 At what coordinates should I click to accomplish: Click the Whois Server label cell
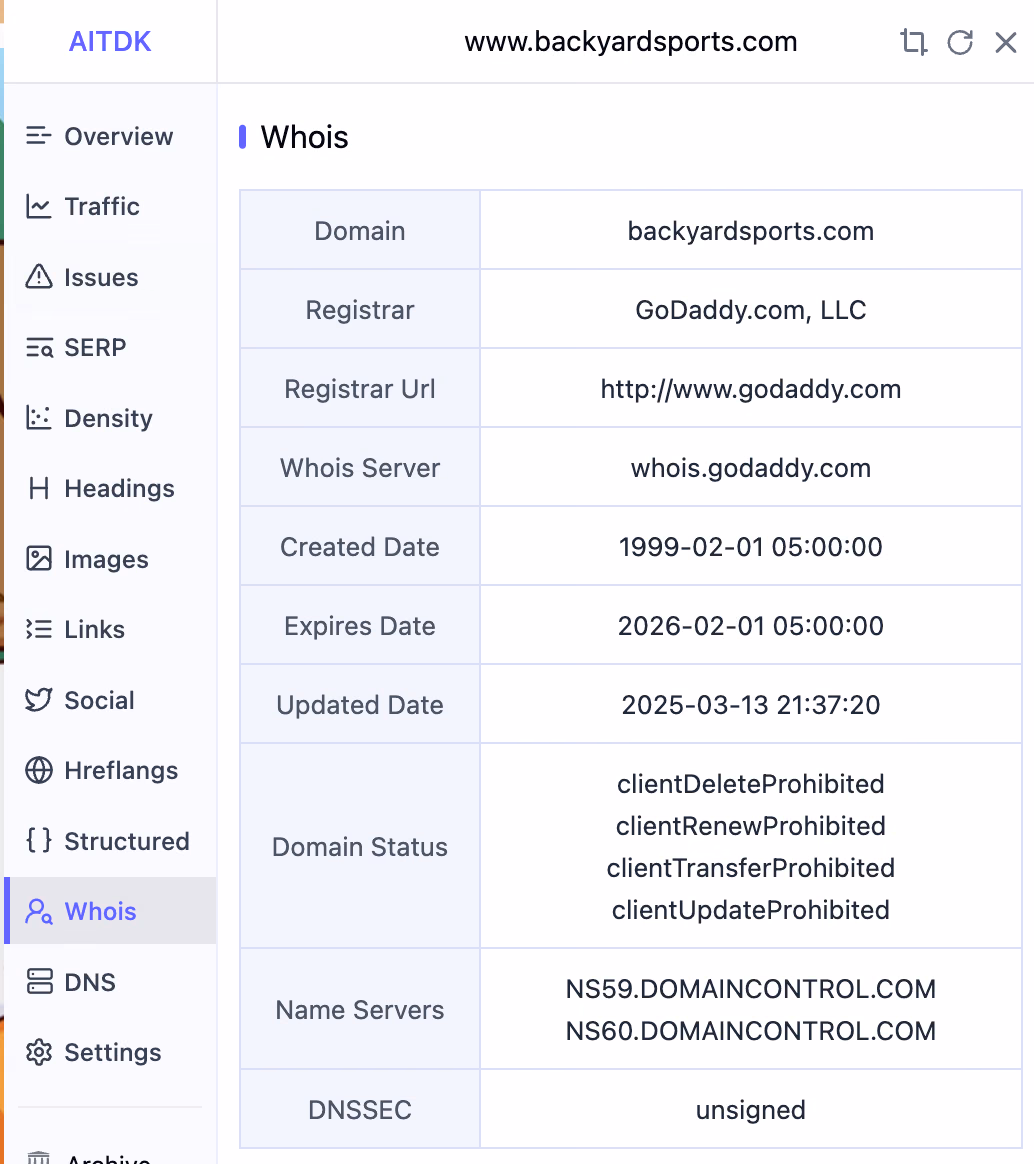[360, 468]
